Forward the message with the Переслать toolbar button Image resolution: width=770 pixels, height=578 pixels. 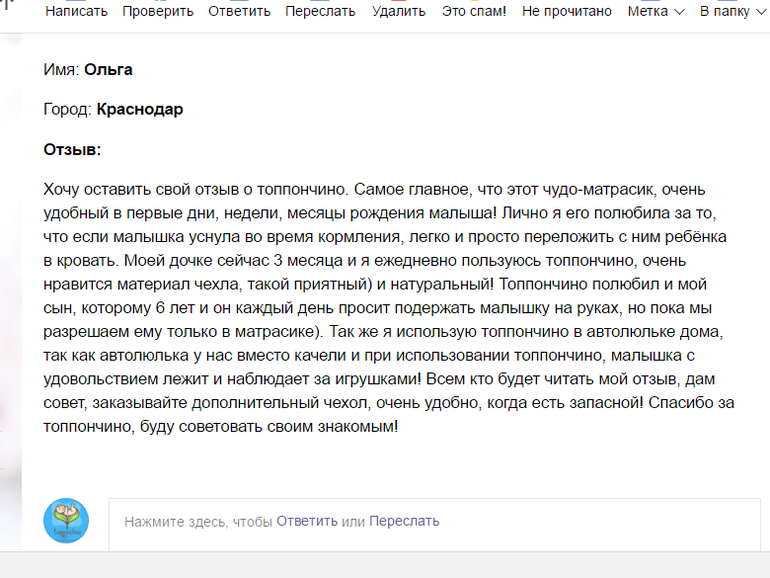320,11
